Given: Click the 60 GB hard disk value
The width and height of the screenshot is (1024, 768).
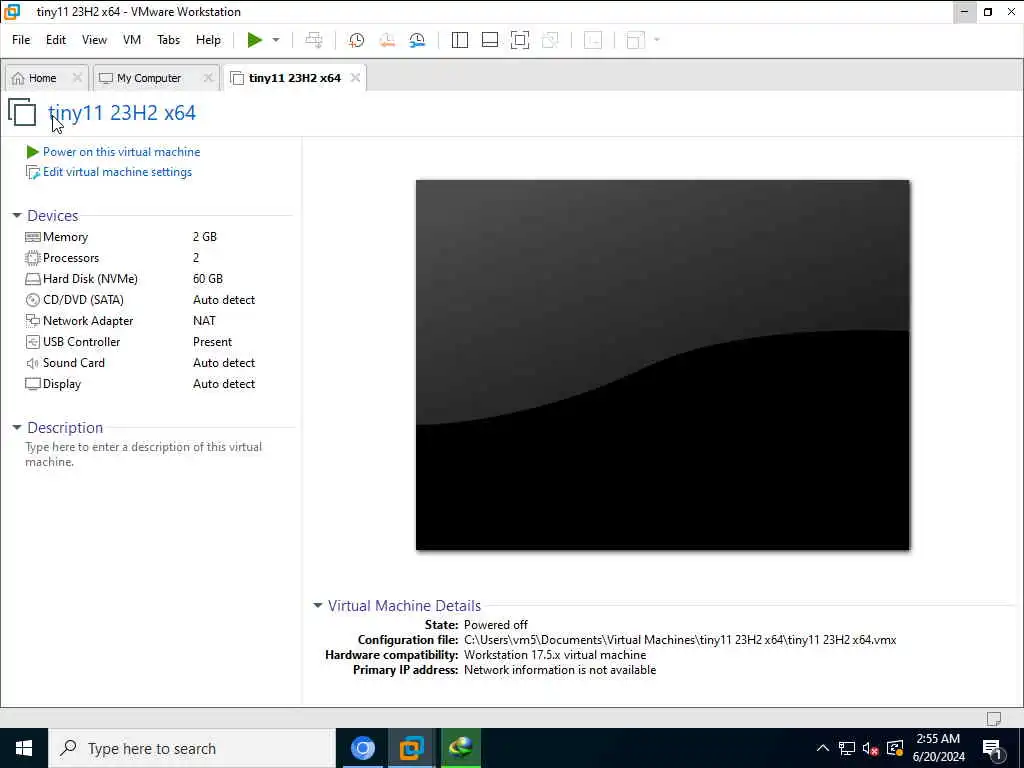Looking at the screenshot, I should [x=208, y=278].
